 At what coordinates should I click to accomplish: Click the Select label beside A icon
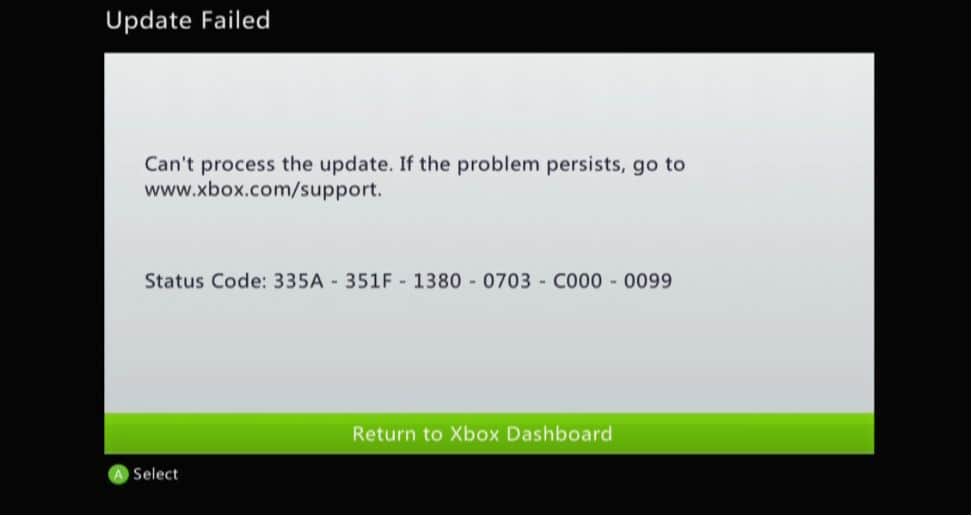[x=156, y=474]
